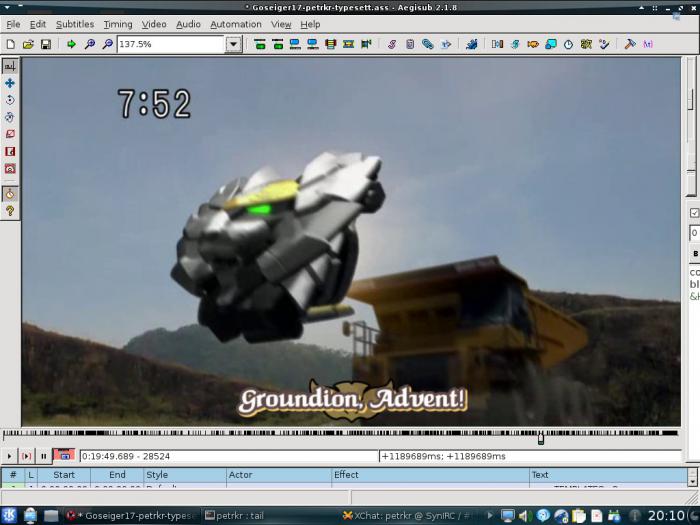Toggle video auto-scroll button
This screenshot has height=525, width=700.
(64, 456)
